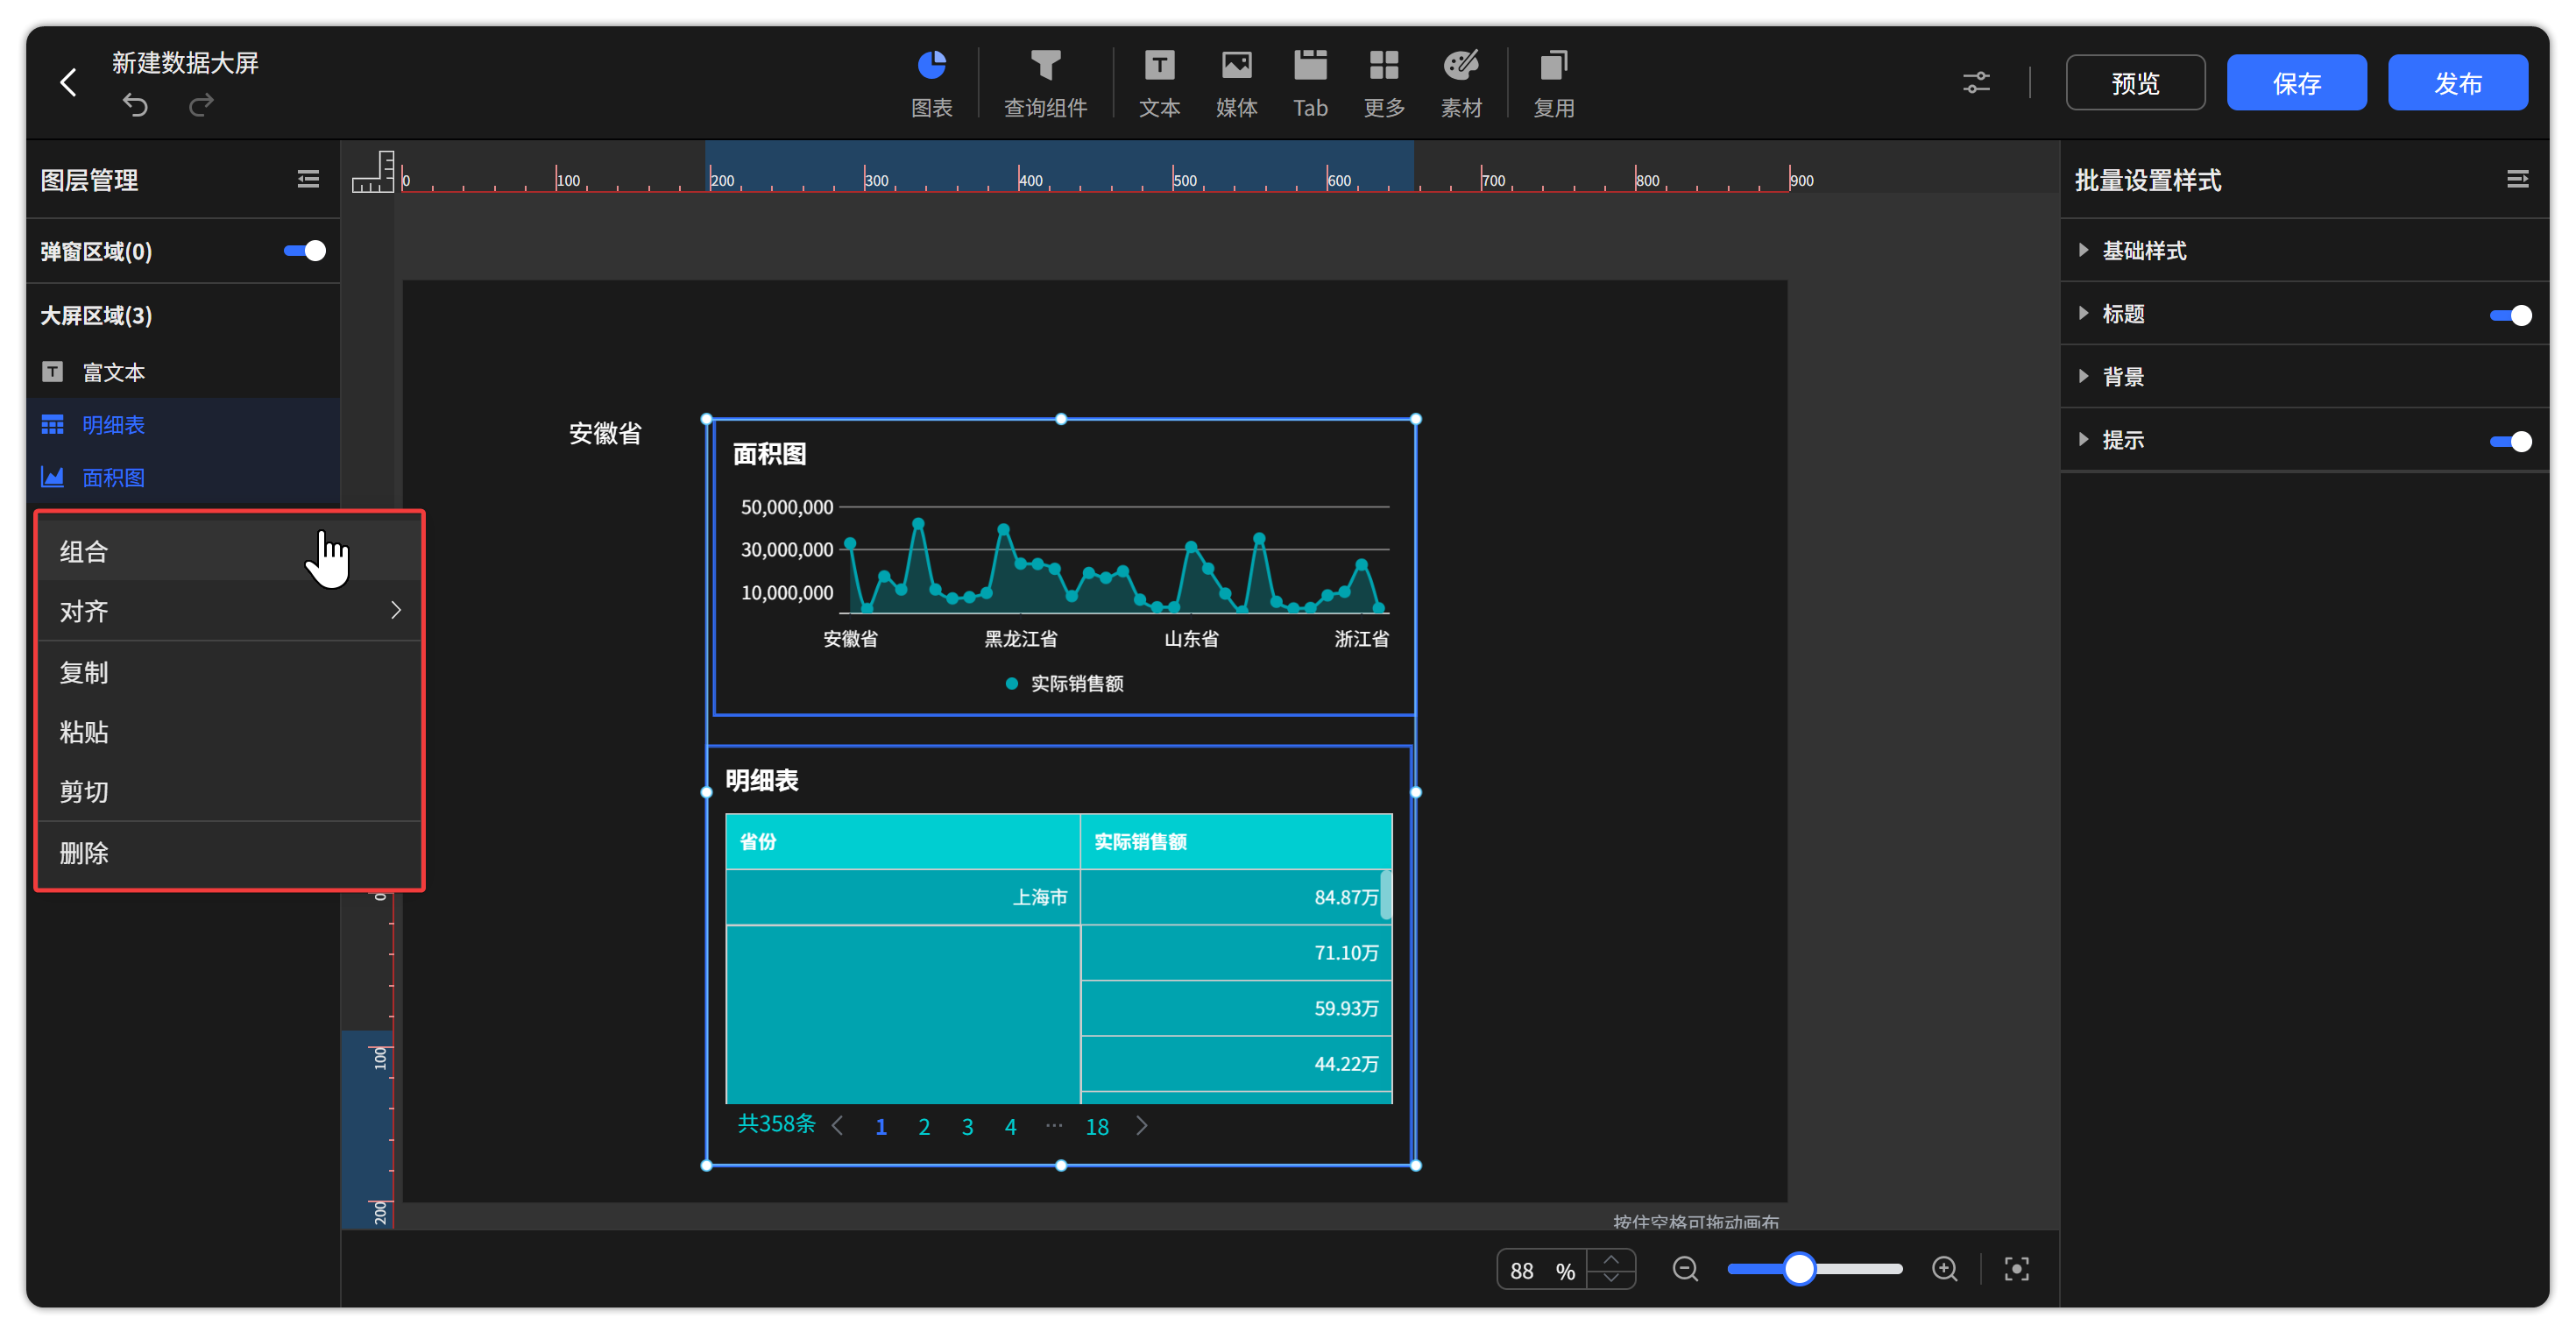
Task: Undo the last action
Action: click(x=135, y=105)
